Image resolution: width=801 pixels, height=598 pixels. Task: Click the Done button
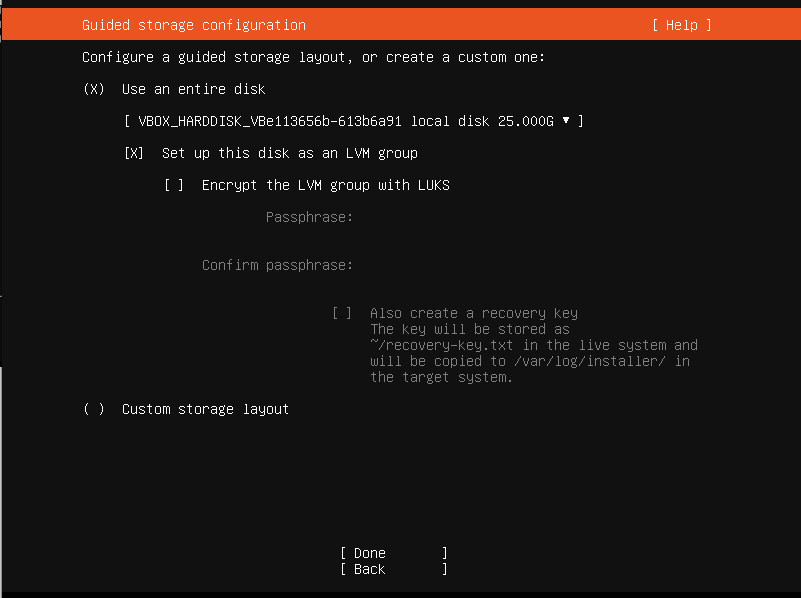coord(394,553)
